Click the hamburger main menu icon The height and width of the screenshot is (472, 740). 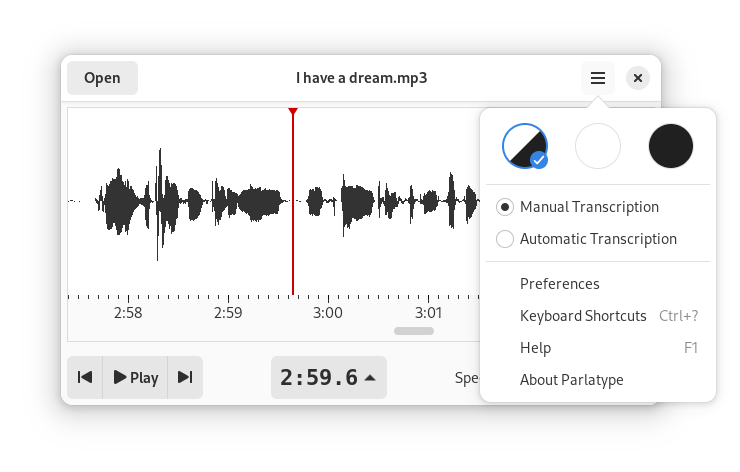tap(597, 78)
